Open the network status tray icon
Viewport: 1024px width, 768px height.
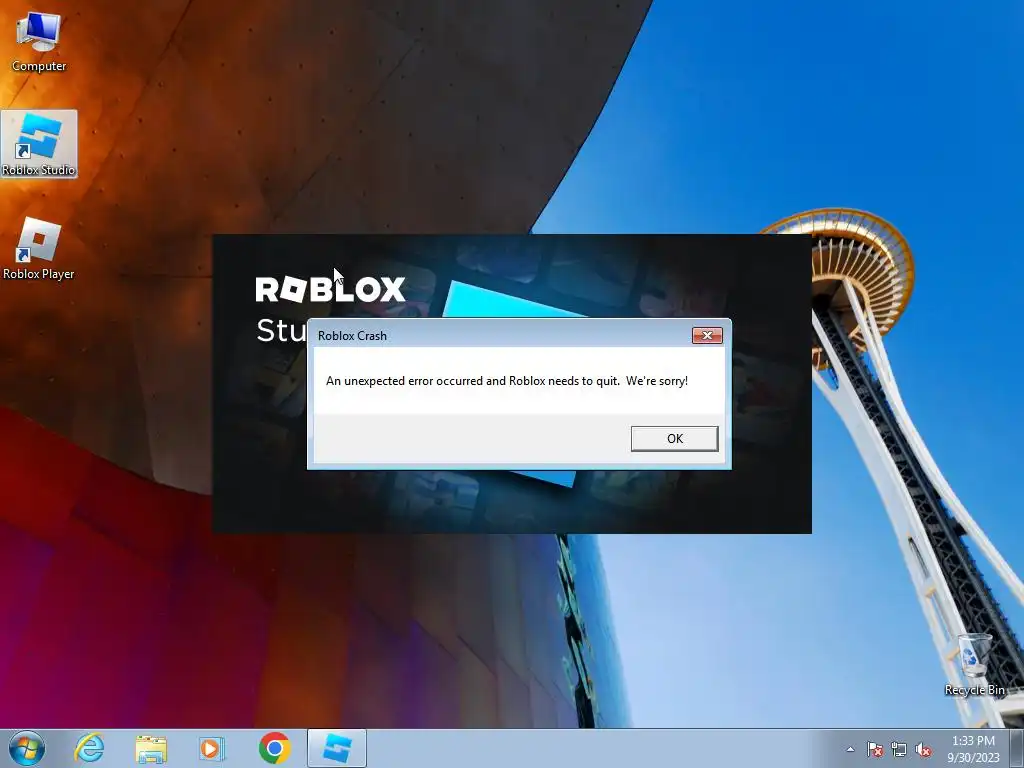point(899,749)
